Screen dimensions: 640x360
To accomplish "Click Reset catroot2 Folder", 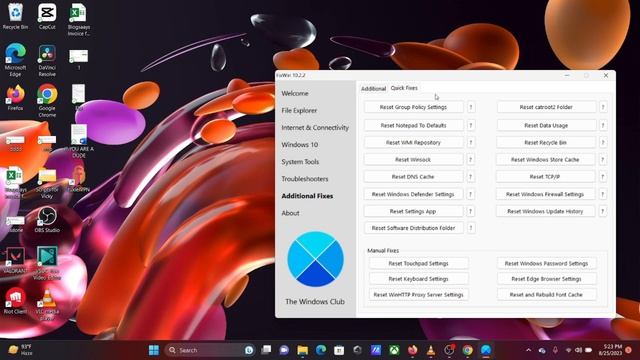I will 546,107.
